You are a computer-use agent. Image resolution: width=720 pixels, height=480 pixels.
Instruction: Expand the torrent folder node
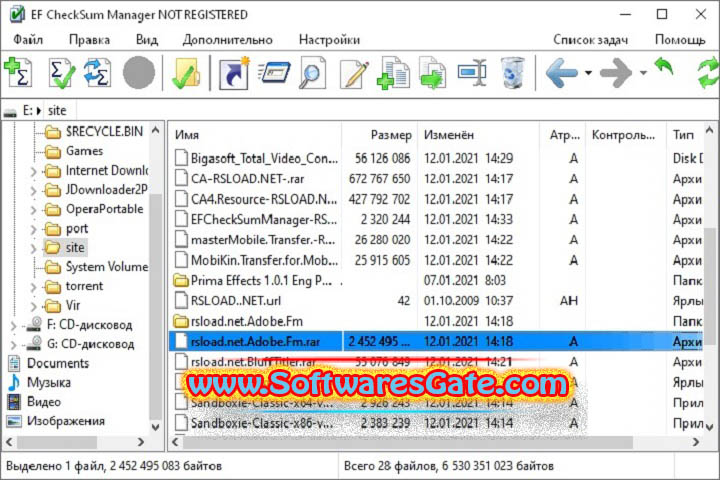(x=33, y=287)
